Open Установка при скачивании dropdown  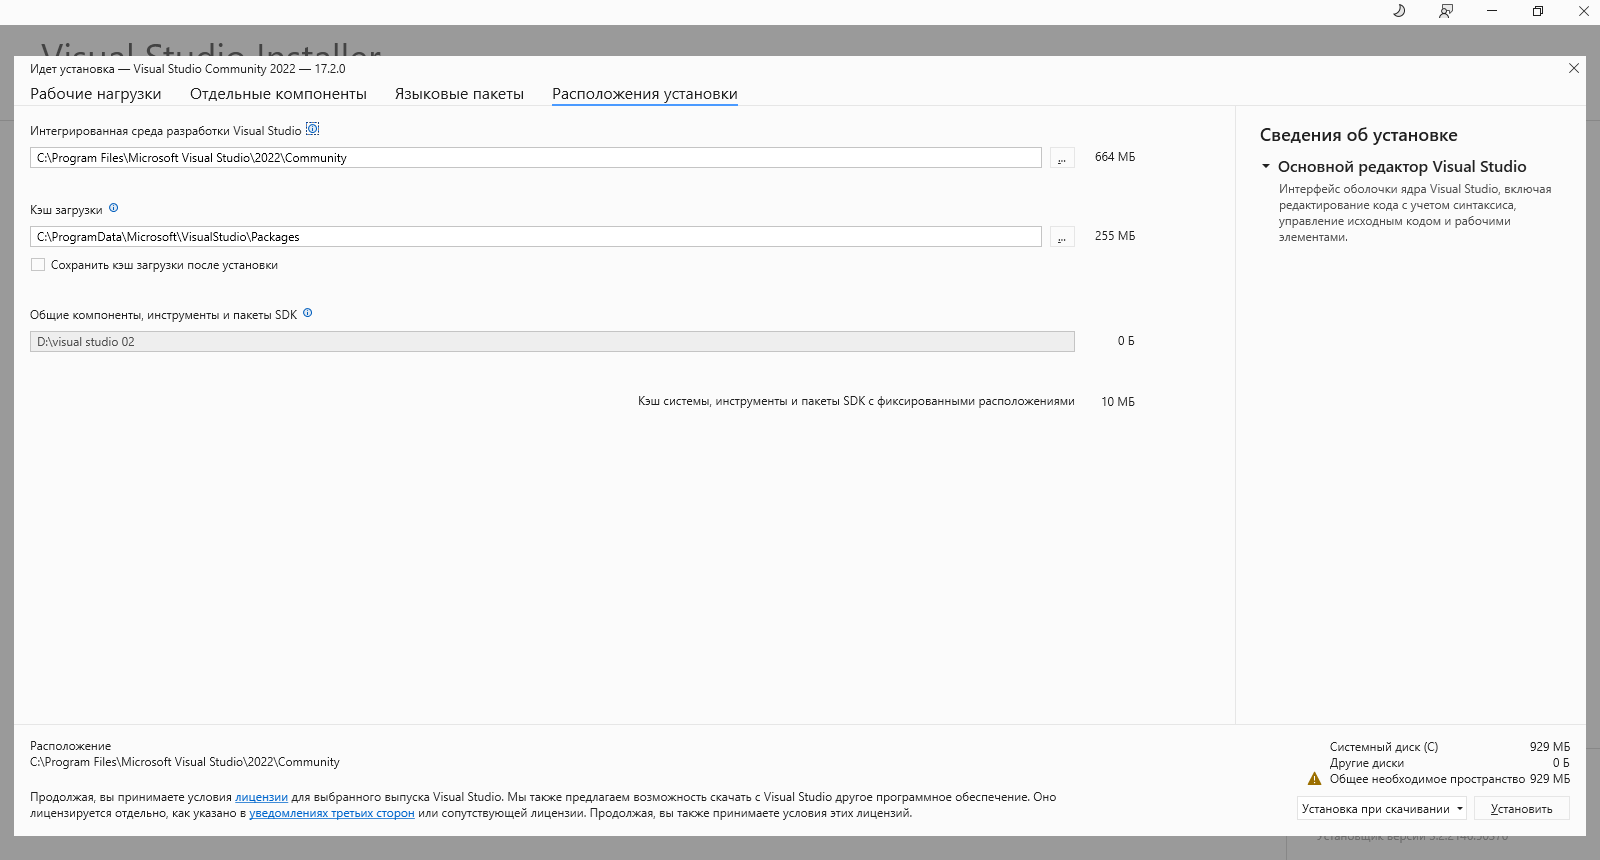click(1382, 808)
